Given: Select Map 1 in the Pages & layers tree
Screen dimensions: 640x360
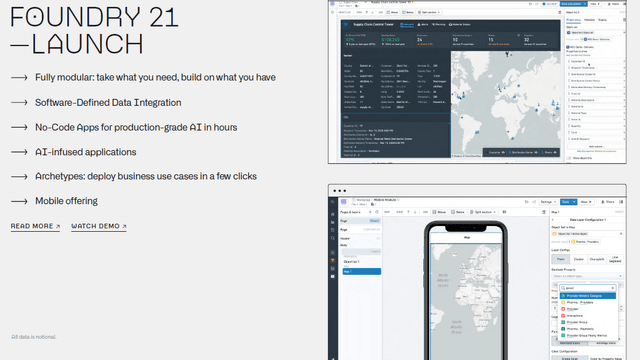Looking at the screenshot, I should click(x=362, y=271).
